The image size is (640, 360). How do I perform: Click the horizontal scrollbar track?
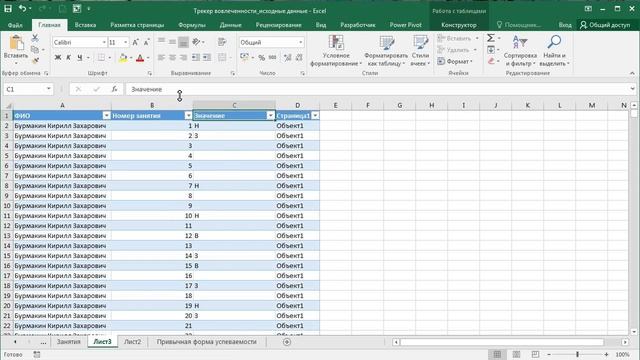tap(502, 342)
